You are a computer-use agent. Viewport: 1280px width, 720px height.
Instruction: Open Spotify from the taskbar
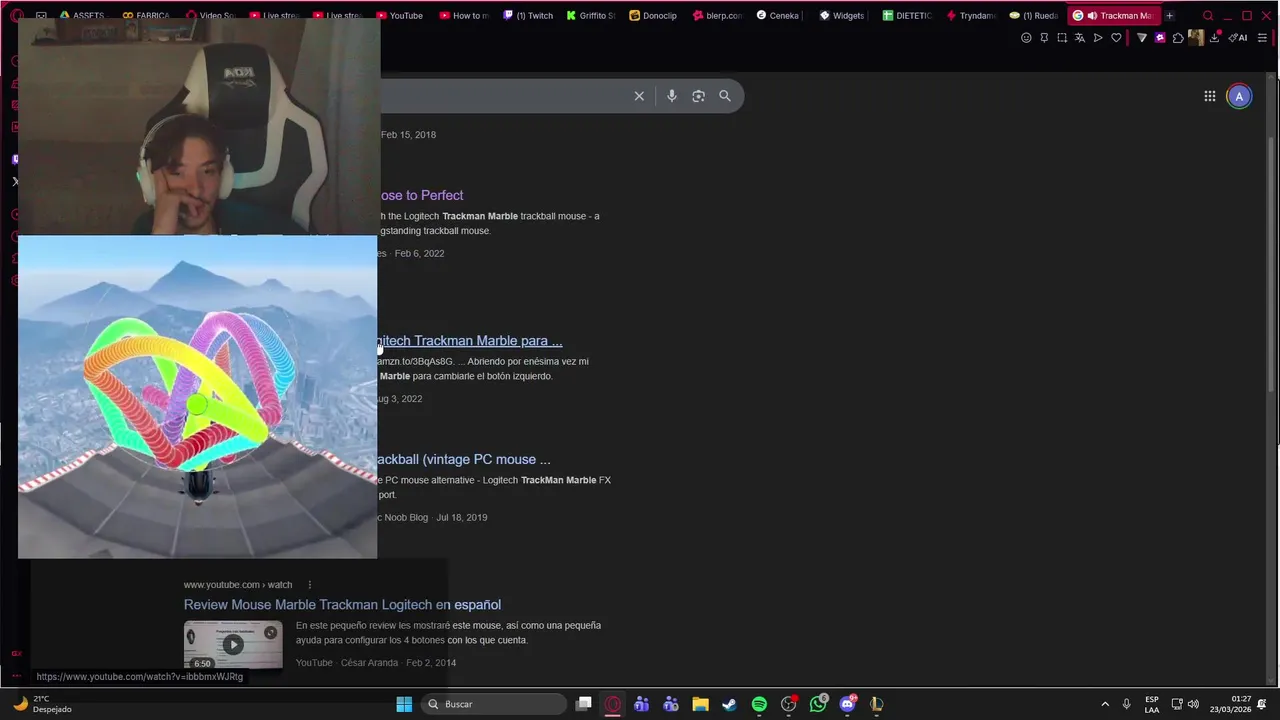(x=759, y=704)
